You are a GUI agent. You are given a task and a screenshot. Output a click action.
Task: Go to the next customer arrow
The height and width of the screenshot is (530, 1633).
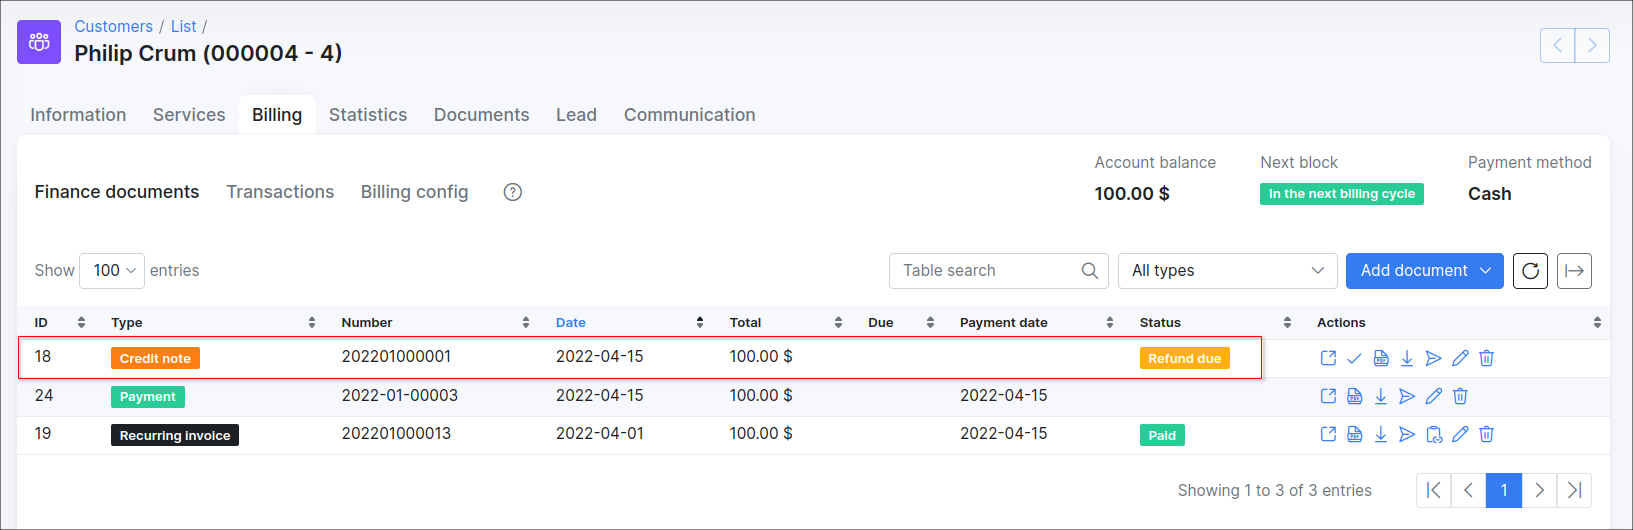1592,45
